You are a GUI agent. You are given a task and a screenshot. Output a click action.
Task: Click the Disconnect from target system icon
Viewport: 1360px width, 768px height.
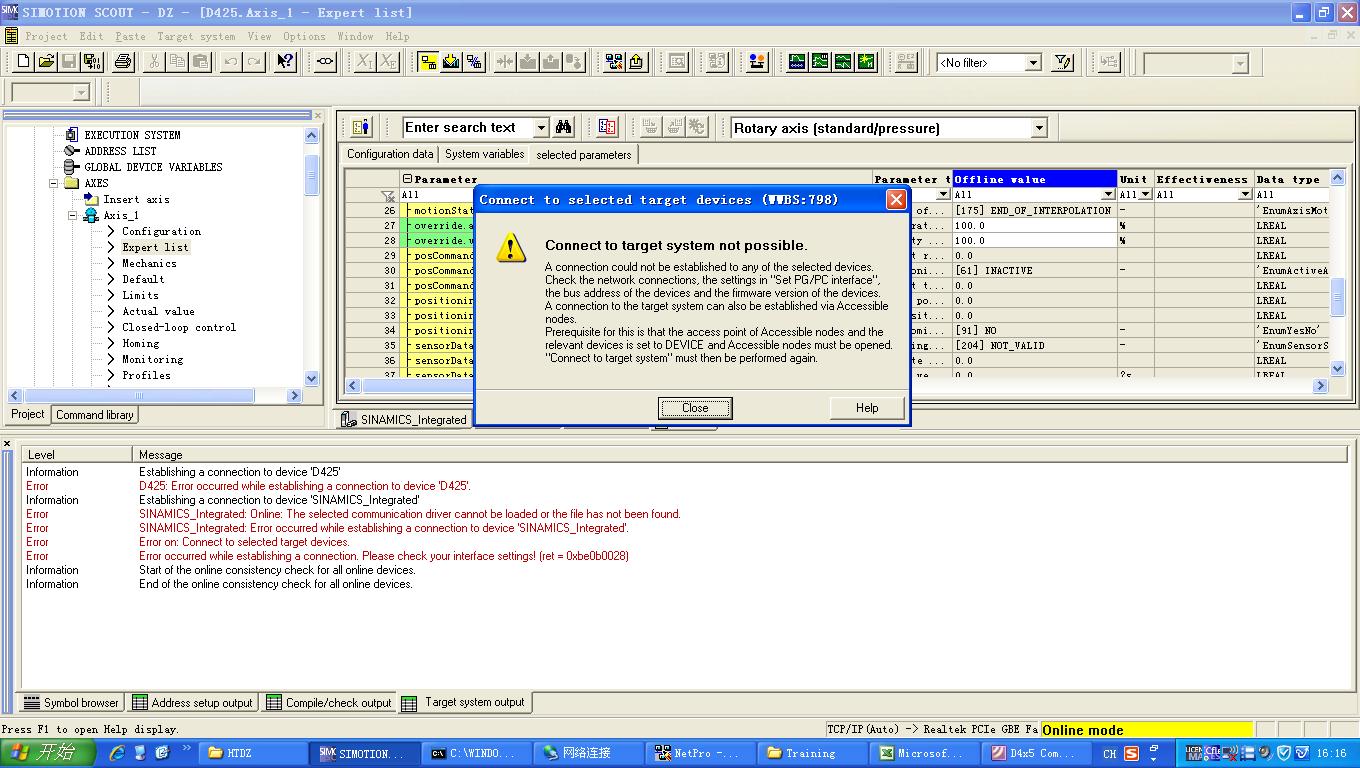pos(474,62)
